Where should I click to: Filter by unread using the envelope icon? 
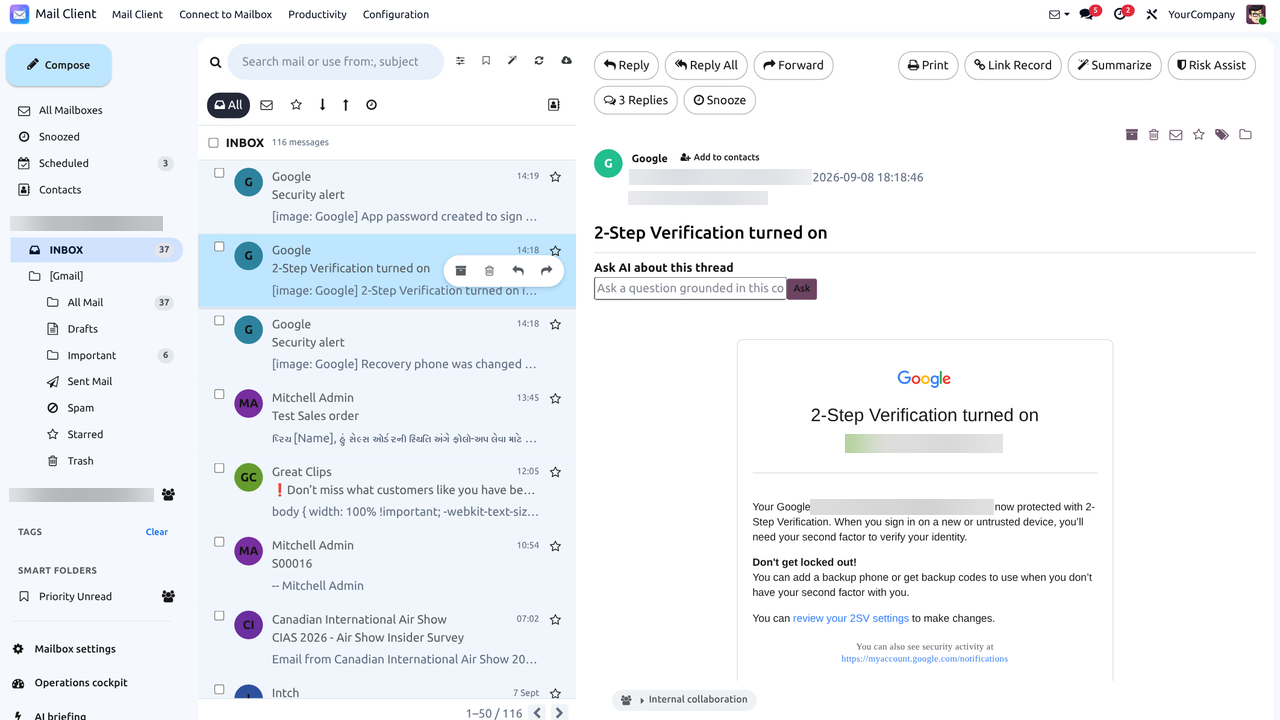pos(267,105)
